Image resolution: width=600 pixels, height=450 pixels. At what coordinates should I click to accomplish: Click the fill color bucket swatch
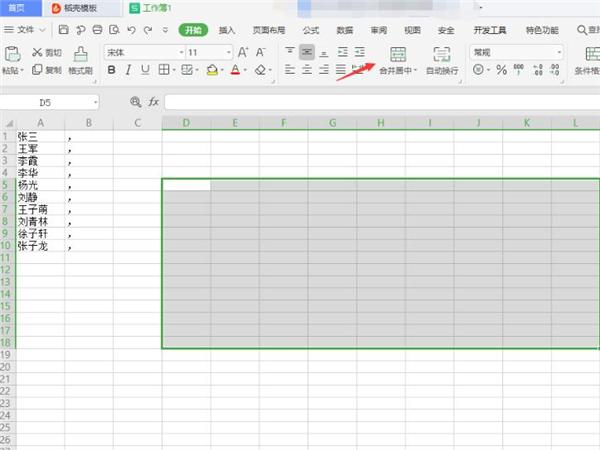pos(212,70)
